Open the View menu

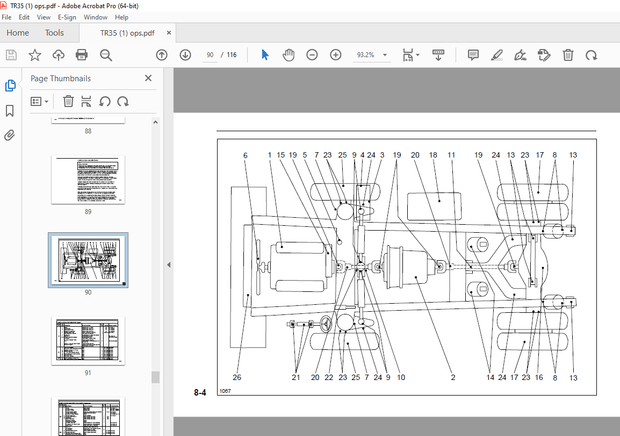click(43, 17)
